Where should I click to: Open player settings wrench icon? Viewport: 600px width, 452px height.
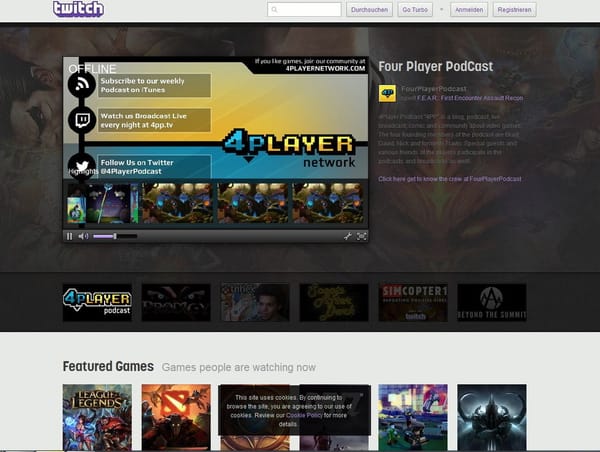tap(347, 236)
